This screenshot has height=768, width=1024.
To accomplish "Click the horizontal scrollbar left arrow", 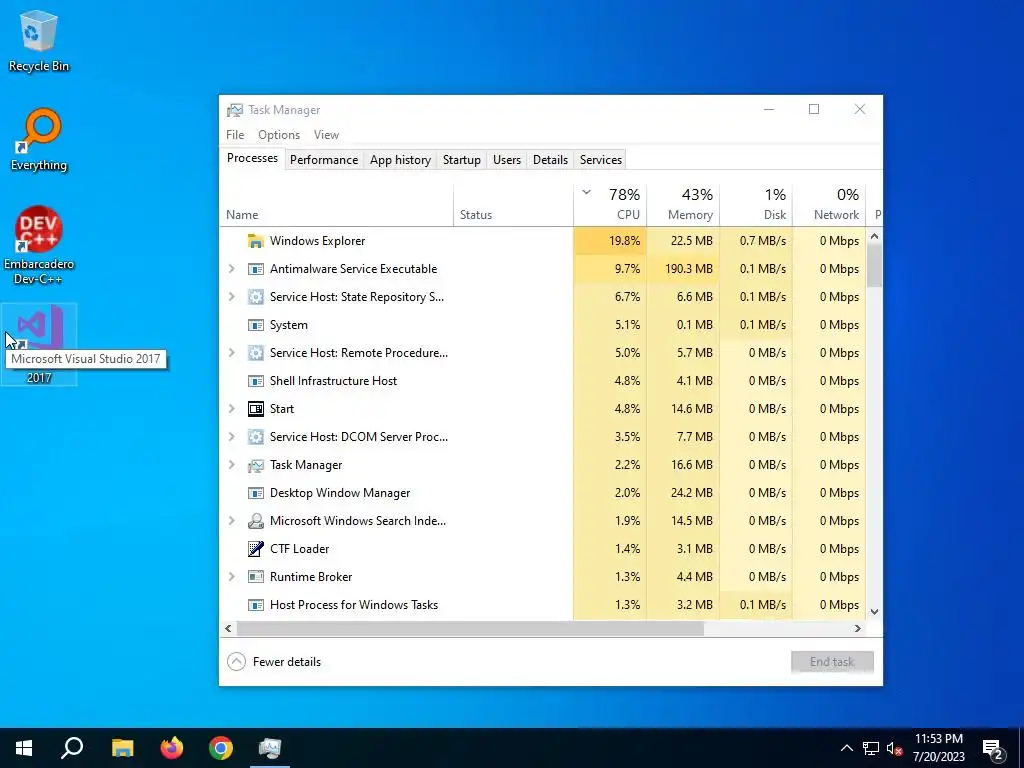I will click(x=228, y=629).
